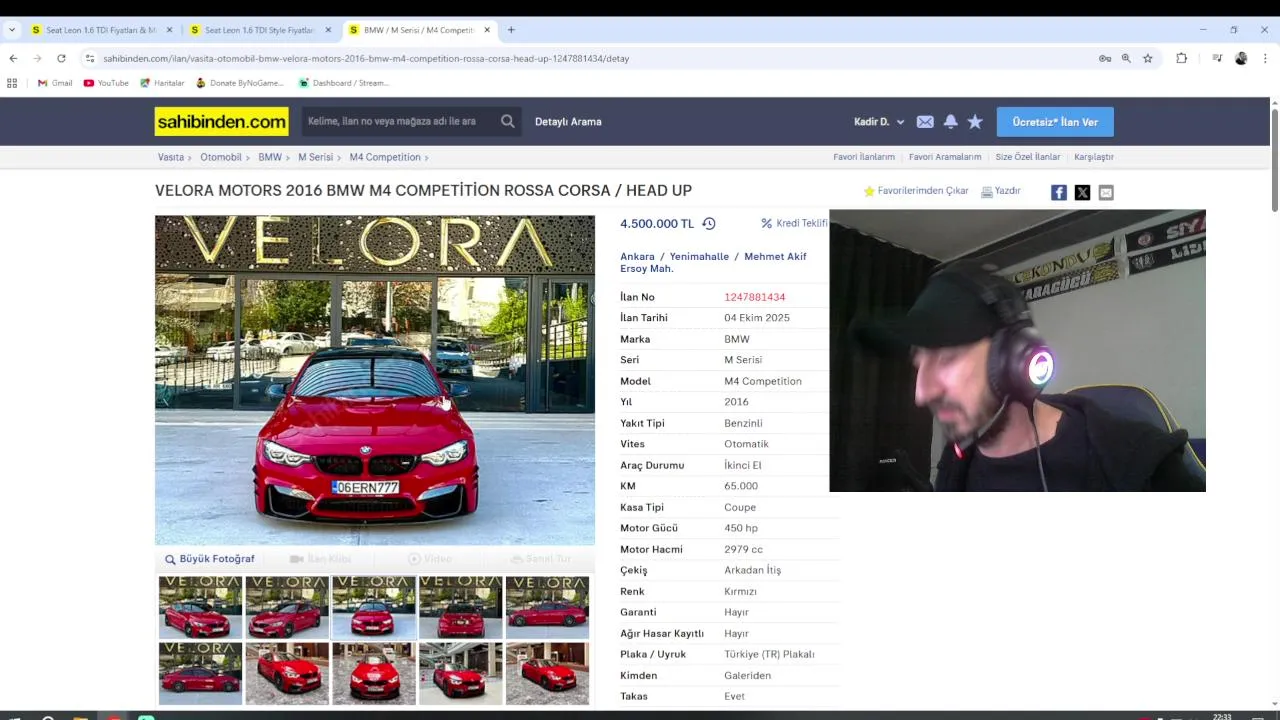Click Detaylı Arama link

(x=568, y=122)
